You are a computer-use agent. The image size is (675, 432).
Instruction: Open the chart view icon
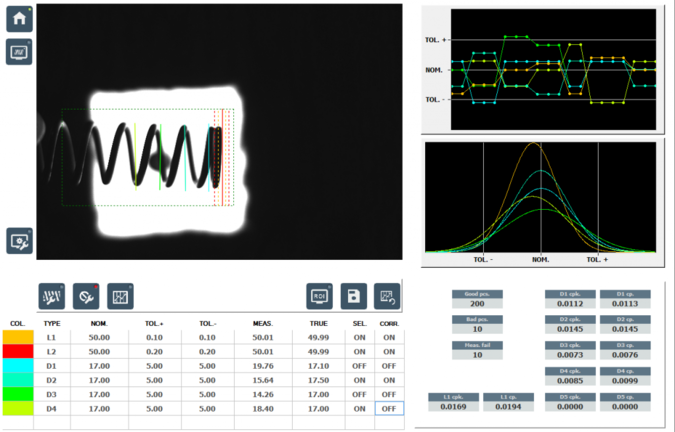120,296
